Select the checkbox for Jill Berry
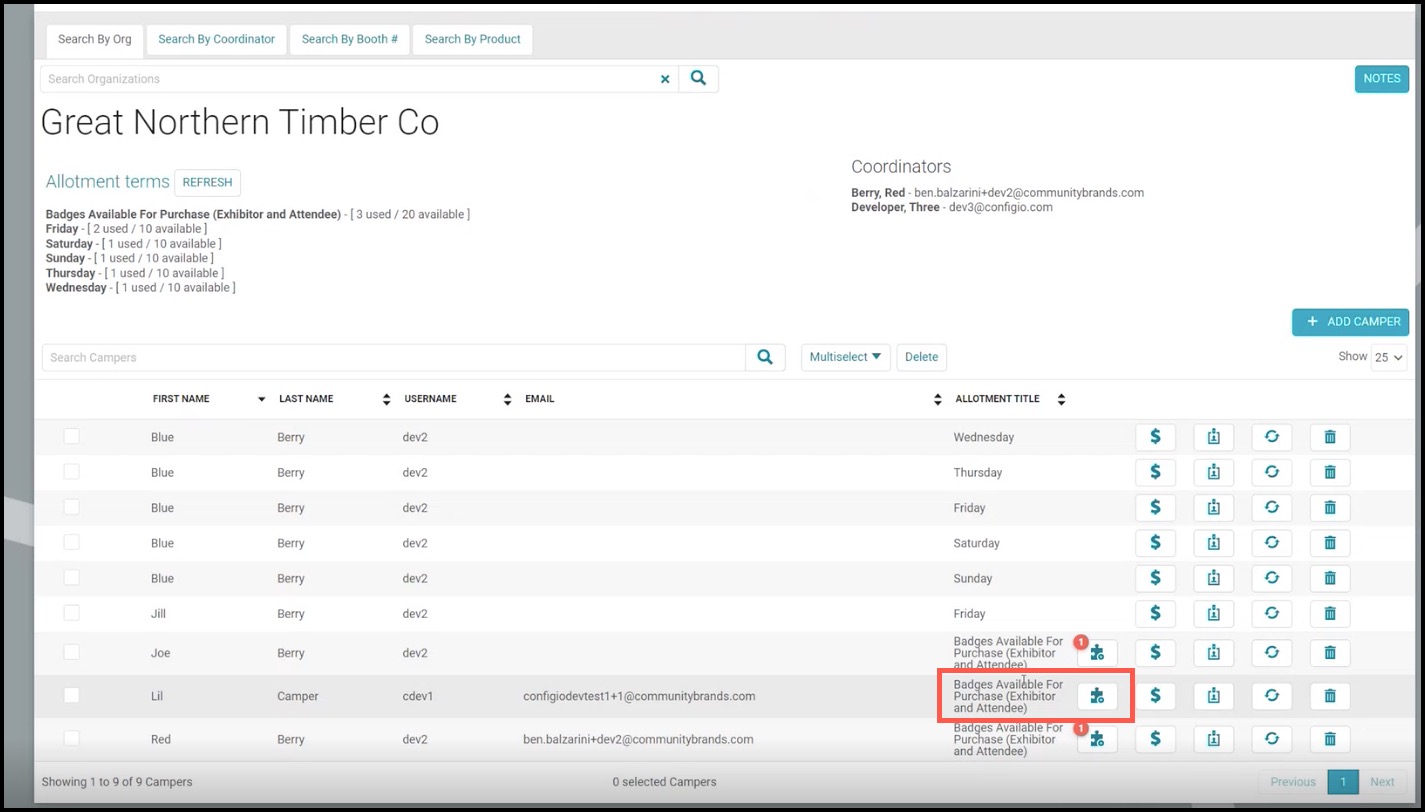Image resolution: width=1425 pixels, height=812 pixels. tap(72, 613)
